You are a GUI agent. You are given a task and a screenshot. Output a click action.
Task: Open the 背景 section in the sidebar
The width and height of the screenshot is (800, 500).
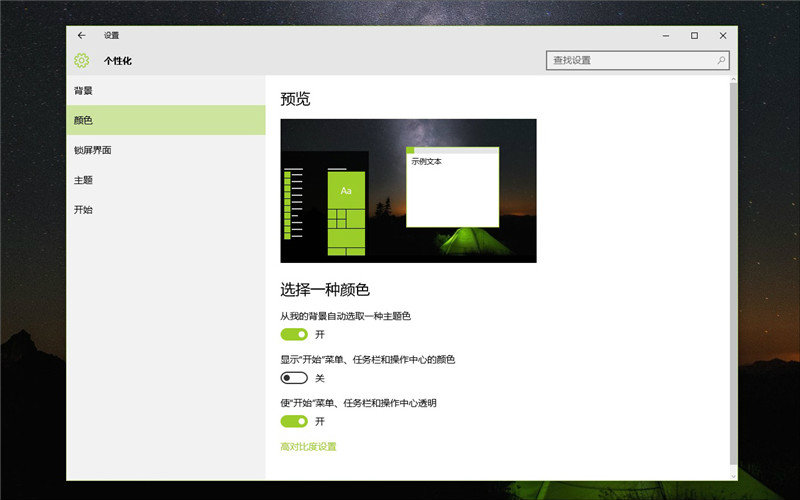click(84, 91)
